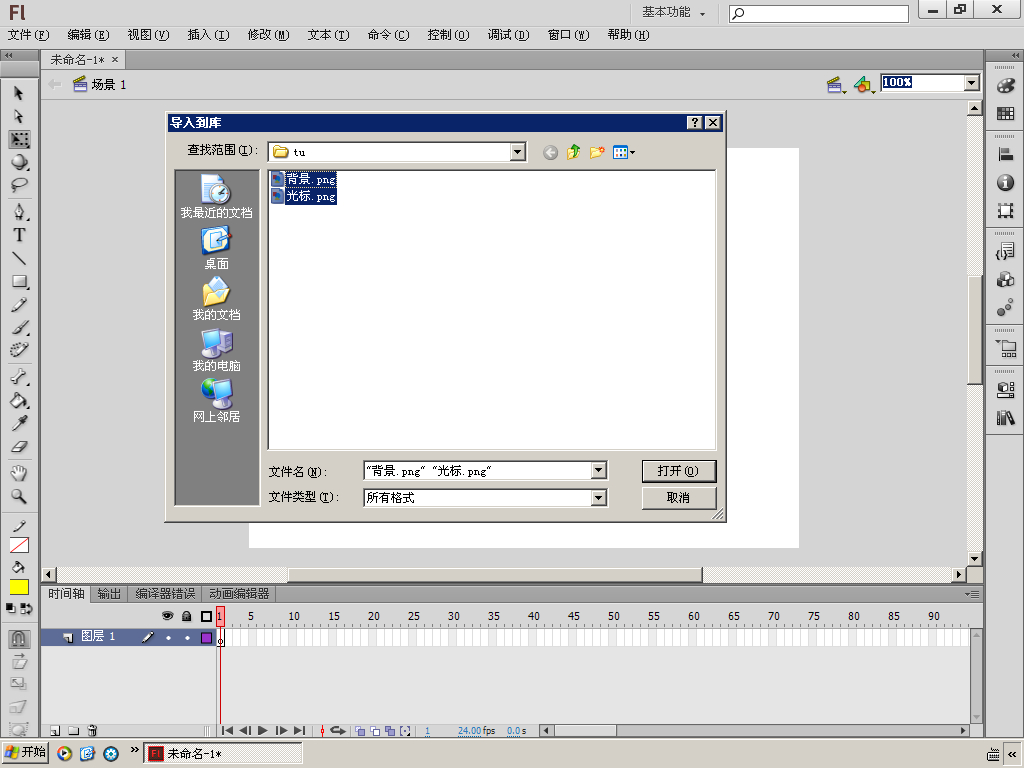Select the Rectangle tool

coord(19,281)
